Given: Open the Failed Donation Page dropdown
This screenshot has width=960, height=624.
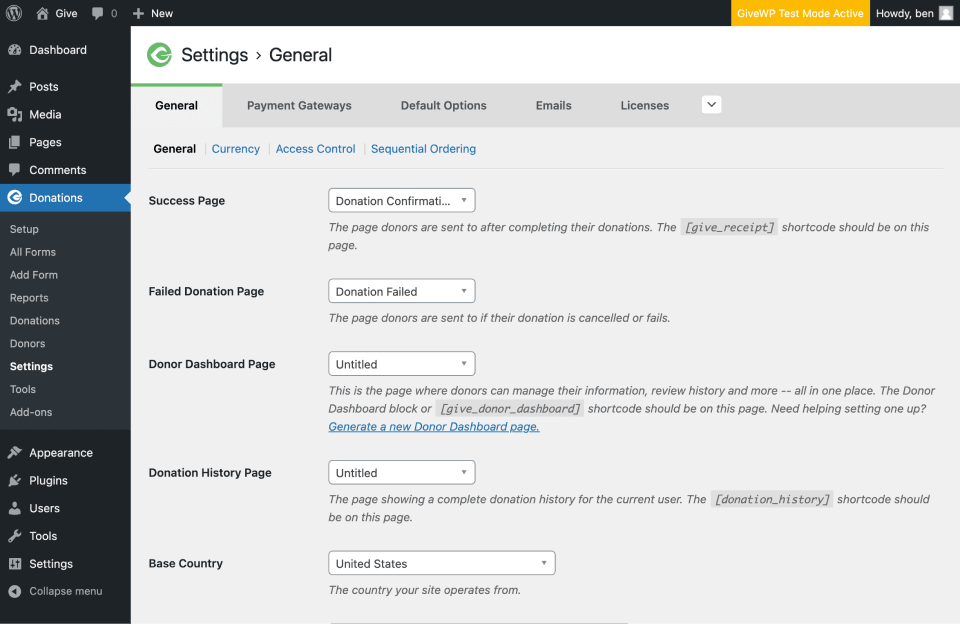Looking at the screenshot, I should click(402, 291).
